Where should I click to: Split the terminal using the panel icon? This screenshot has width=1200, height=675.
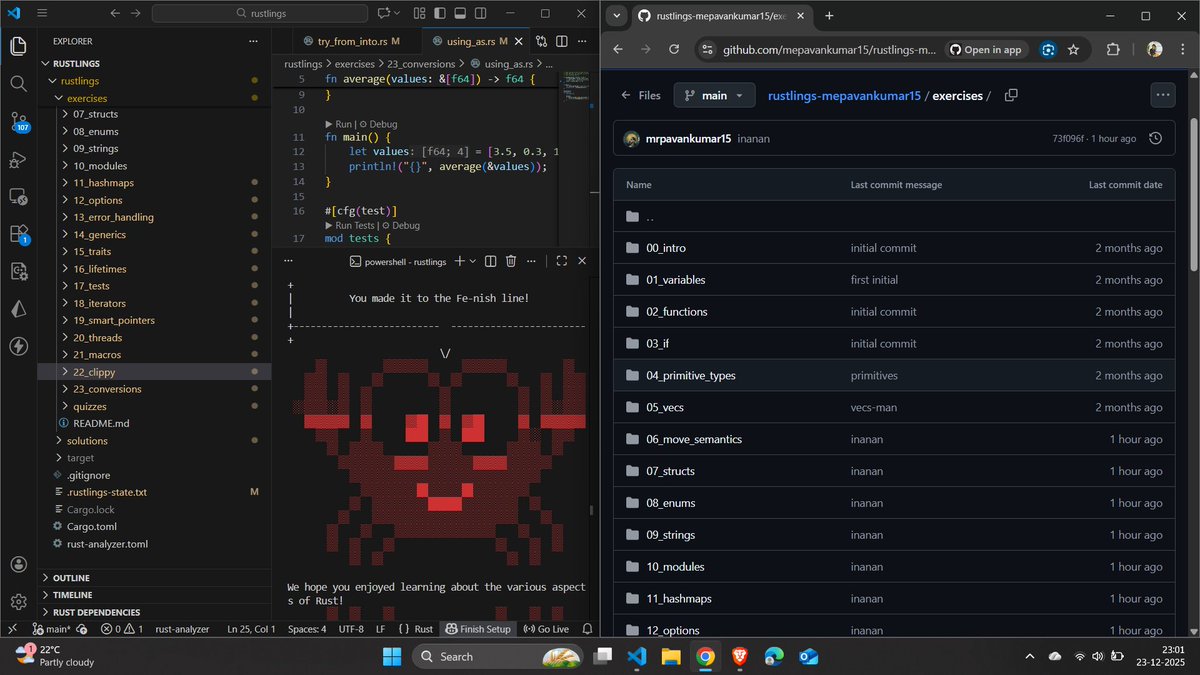(490, 261)
